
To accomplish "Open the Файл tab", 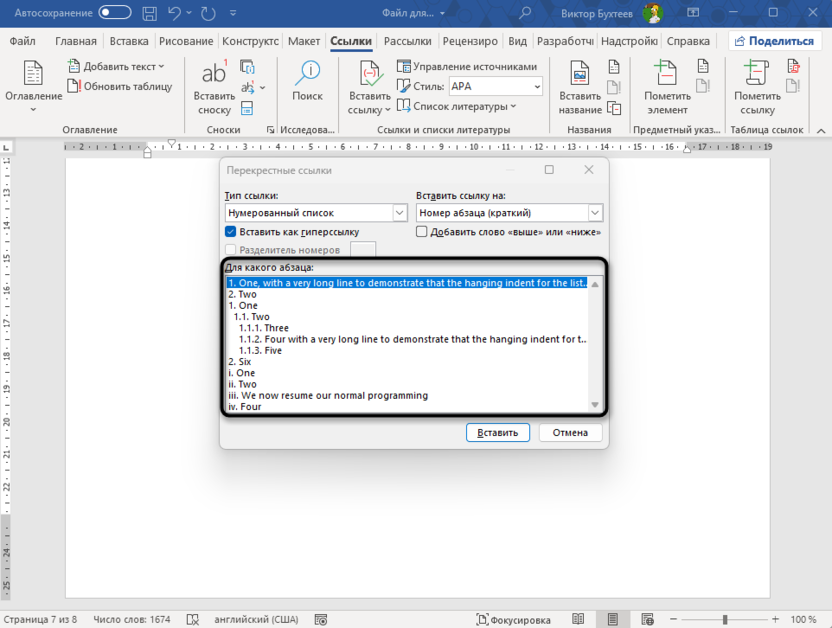I will pos(22,41).
